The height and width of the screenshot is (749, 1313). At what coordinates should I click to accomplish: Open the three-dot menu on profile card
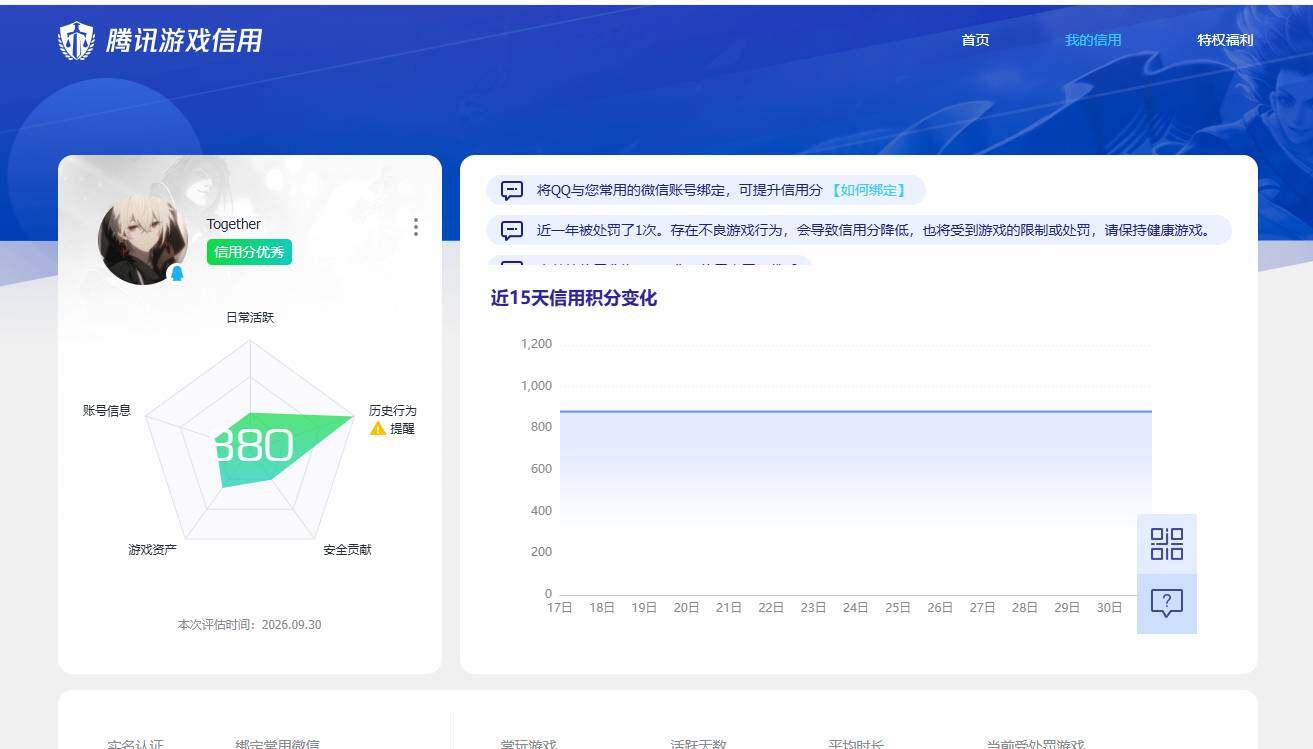tap(416, 227)
